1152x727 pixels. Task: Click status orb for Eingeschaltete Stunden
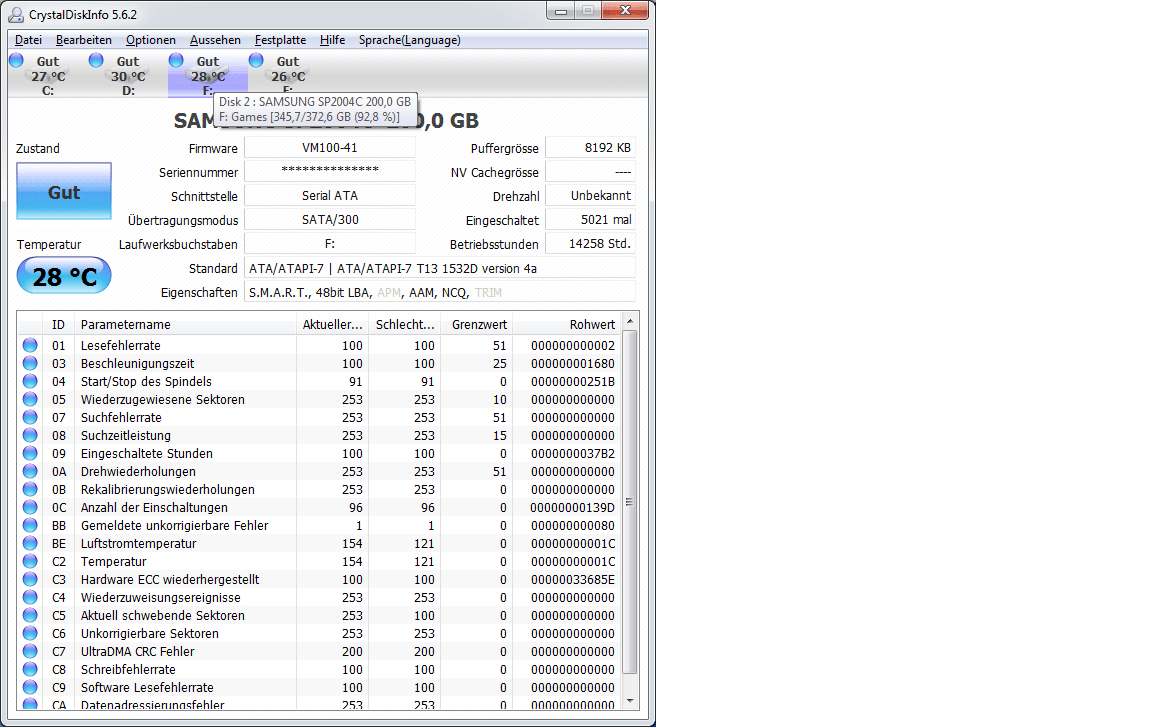coord(30,453)
